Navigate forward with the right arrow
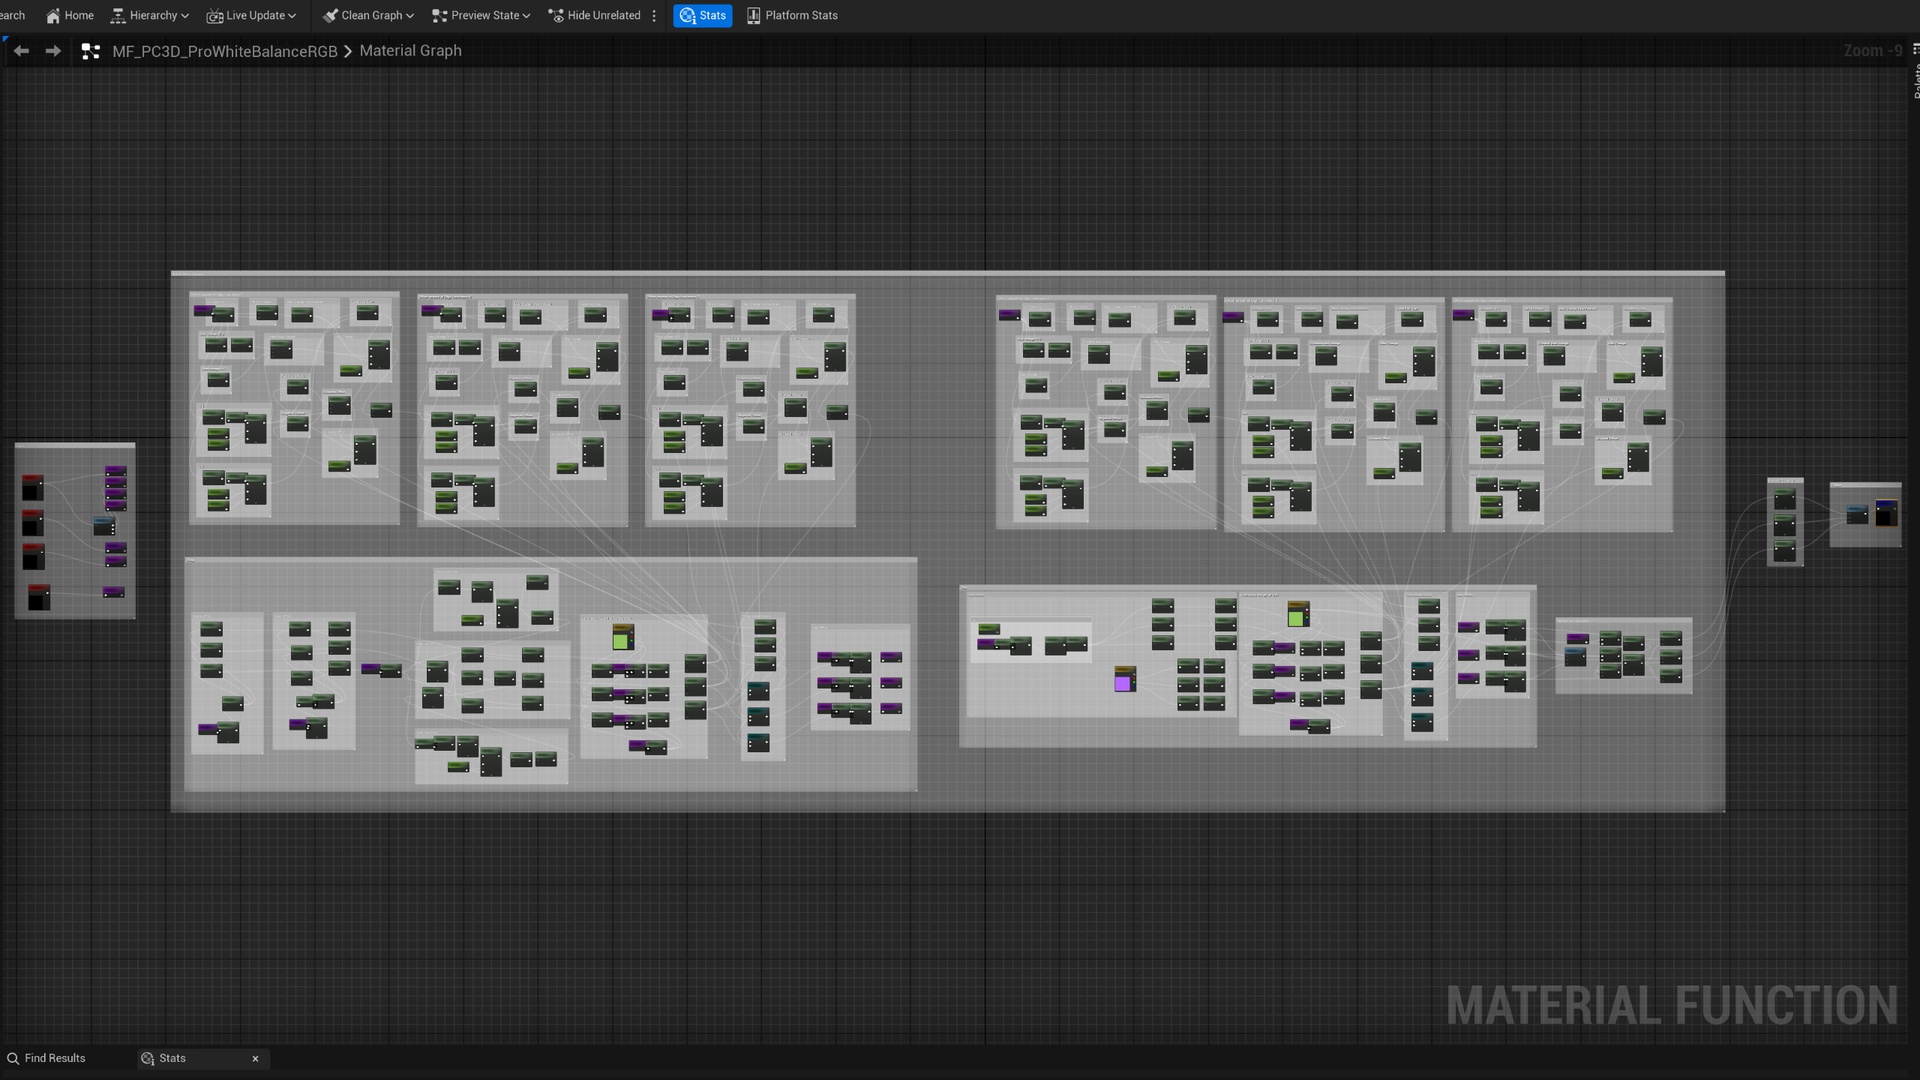Viewport: 1920px width, 1080px height. 53,51
